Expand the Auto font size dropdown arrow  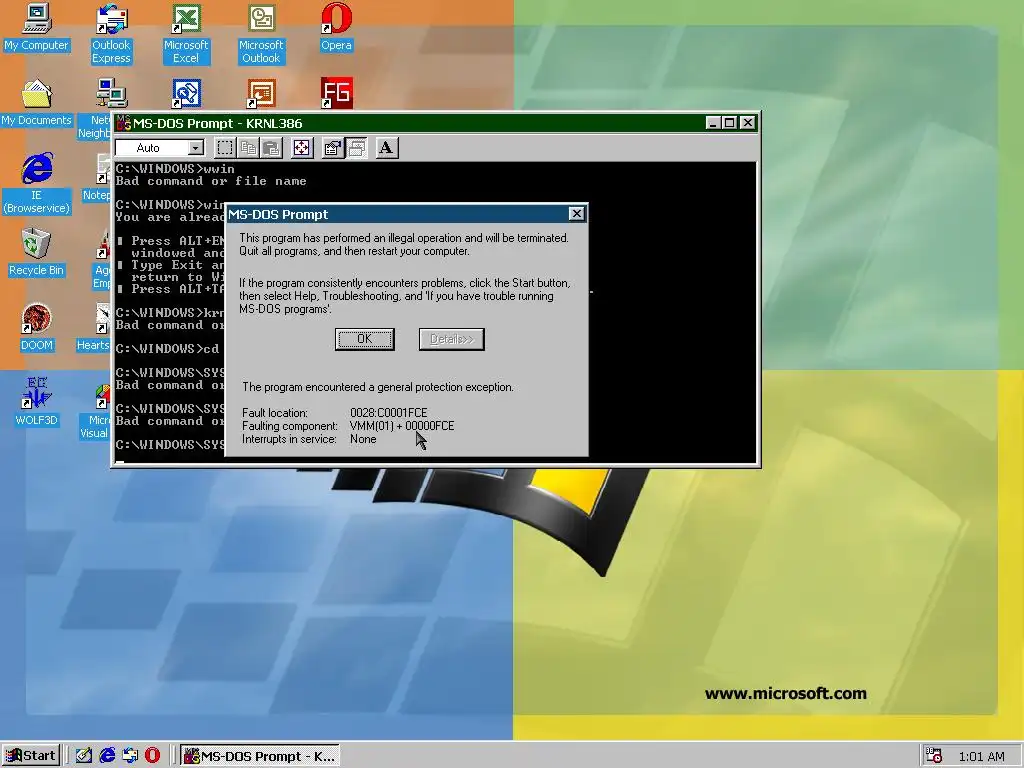(x=196, y=148)
